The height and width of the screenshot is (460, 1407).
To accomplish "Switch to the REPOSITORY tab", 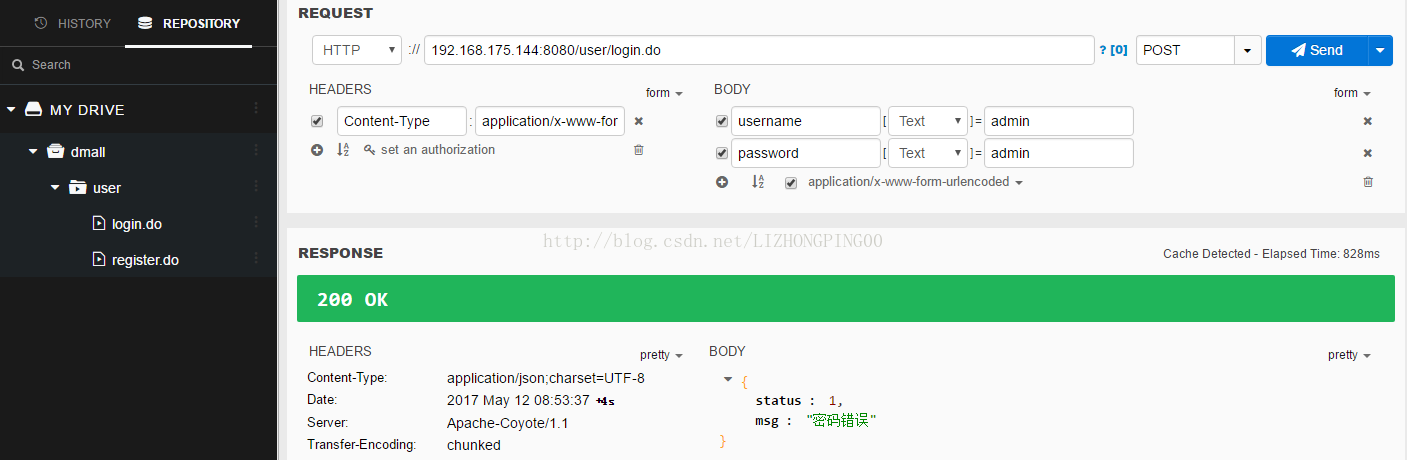I will pos(189,23).
